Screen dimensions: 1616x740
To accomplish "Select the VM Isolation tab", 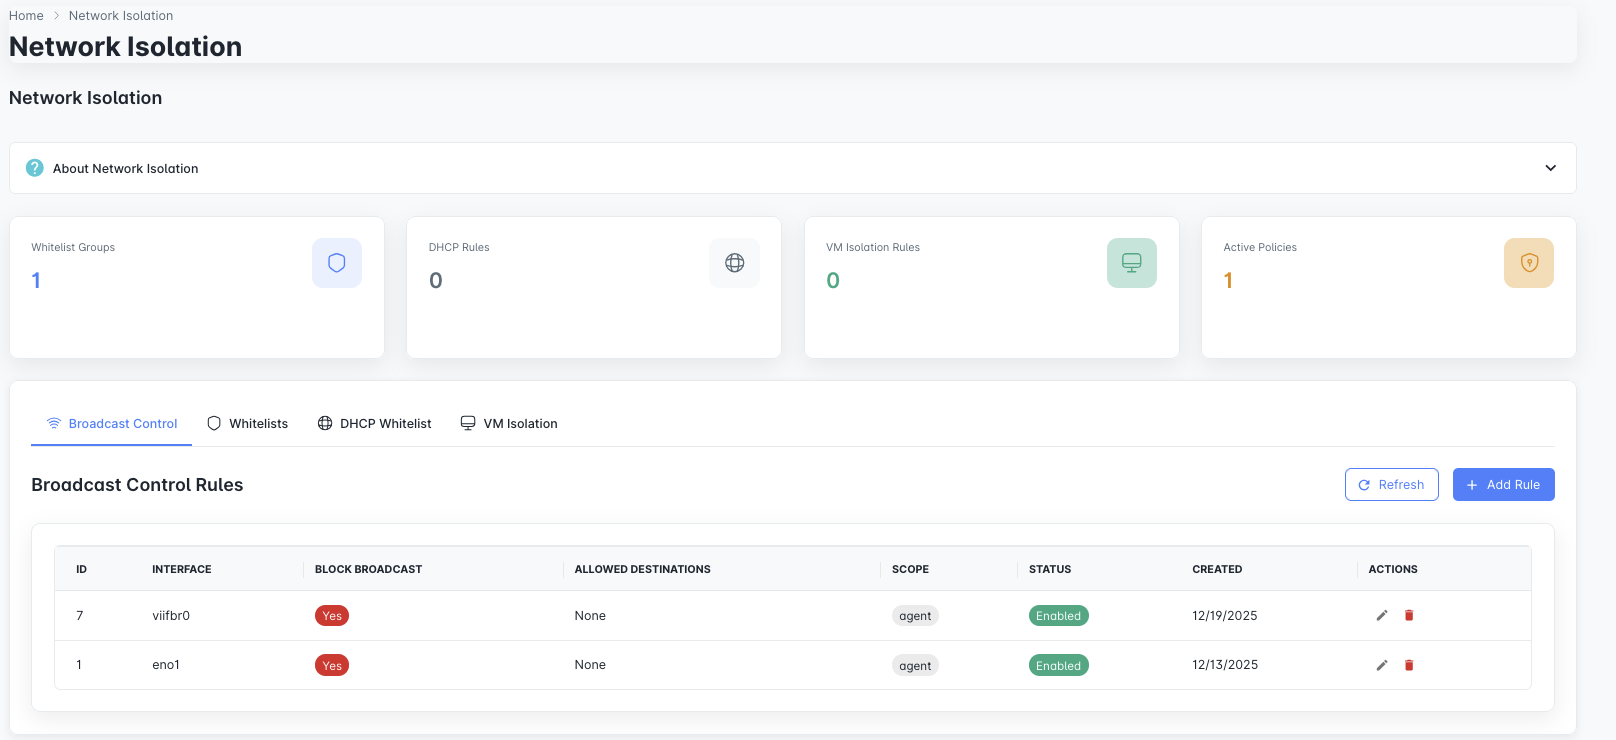I will 509,424.
